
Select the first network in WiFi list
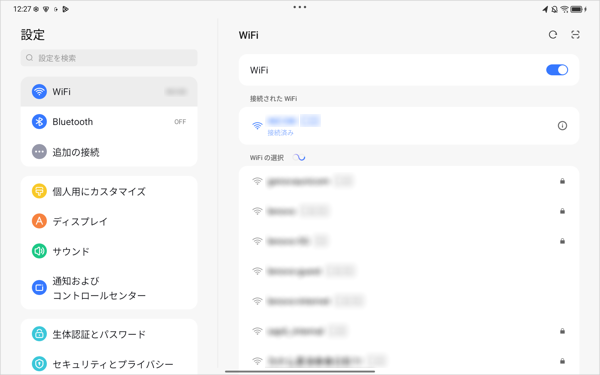click(409, 181)
